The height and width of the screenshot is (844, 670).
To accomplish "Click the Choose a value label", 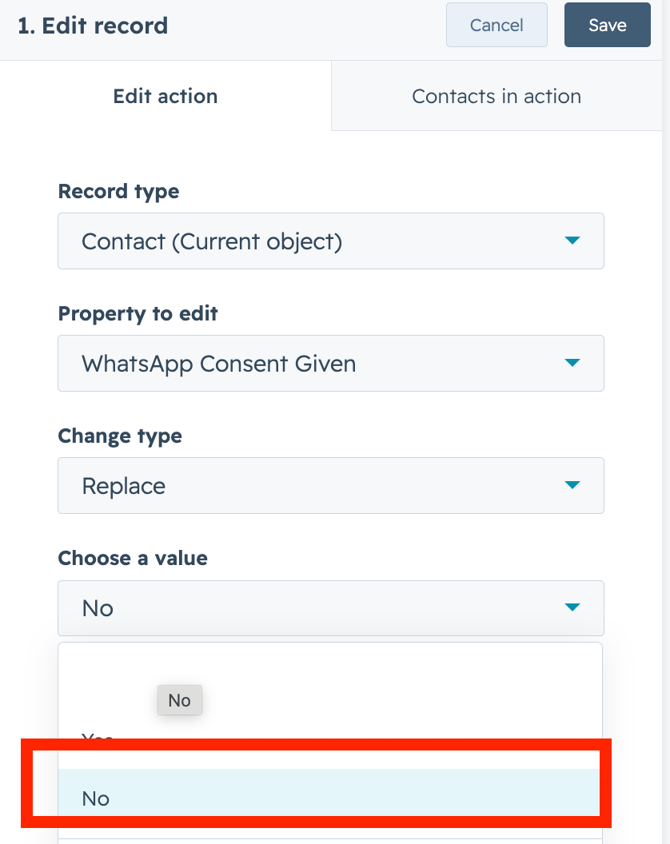I will [132, 558].
